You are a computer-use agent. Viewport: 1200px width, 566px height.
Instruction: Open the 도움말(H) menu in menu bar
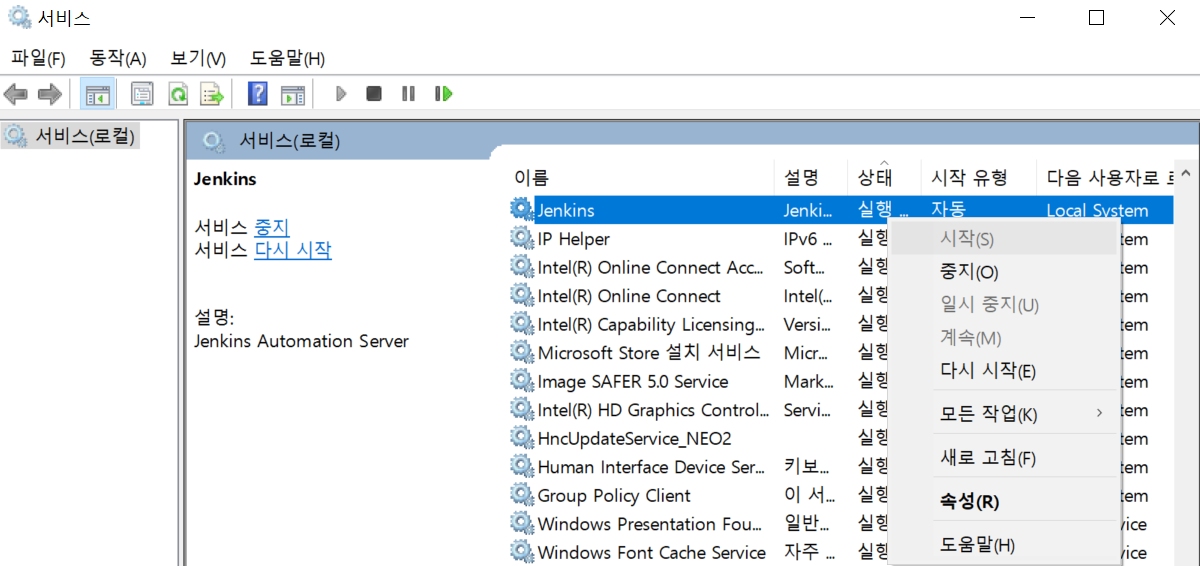[287, 58]
